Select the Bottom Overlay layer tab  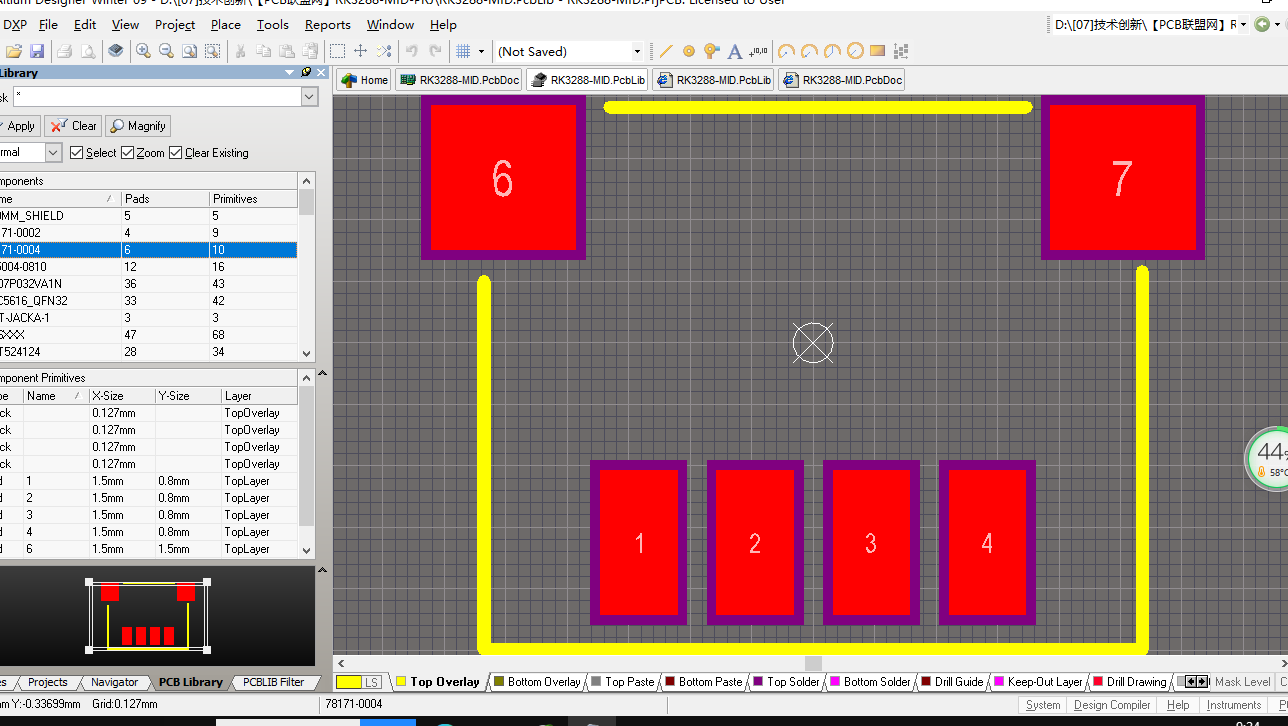pyautogui.click(x=536, y=682)
